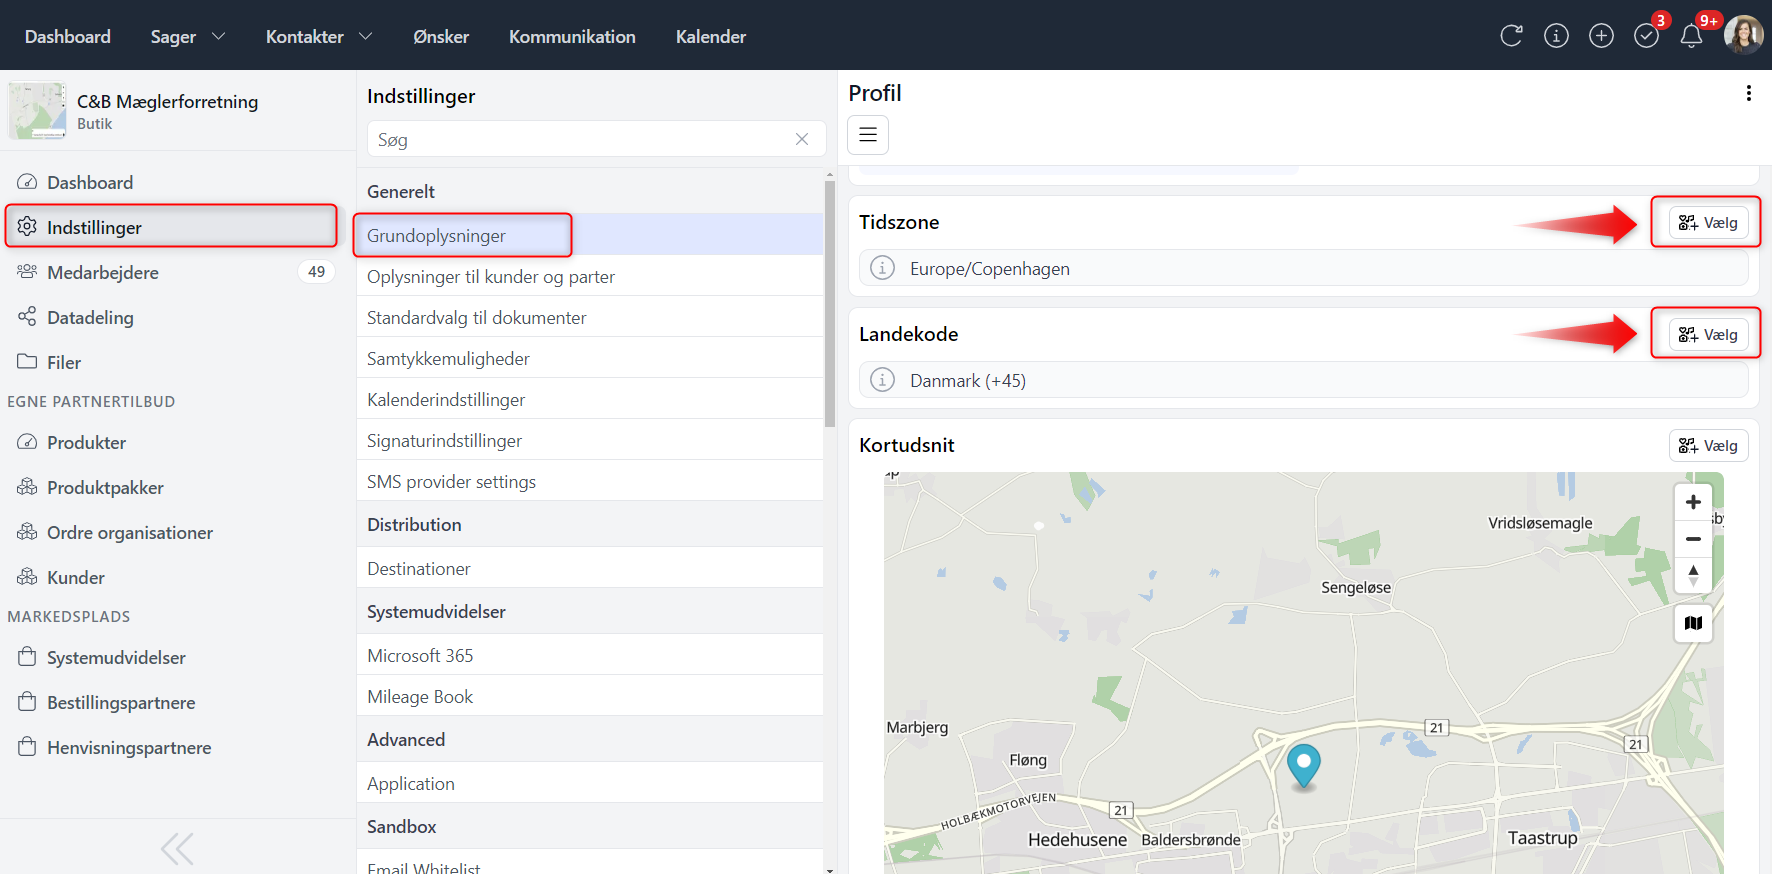The height and width of the screenshot is (874, 1772).
Task: Open the hamburger menu under Profil
Action: coord(868,135)
